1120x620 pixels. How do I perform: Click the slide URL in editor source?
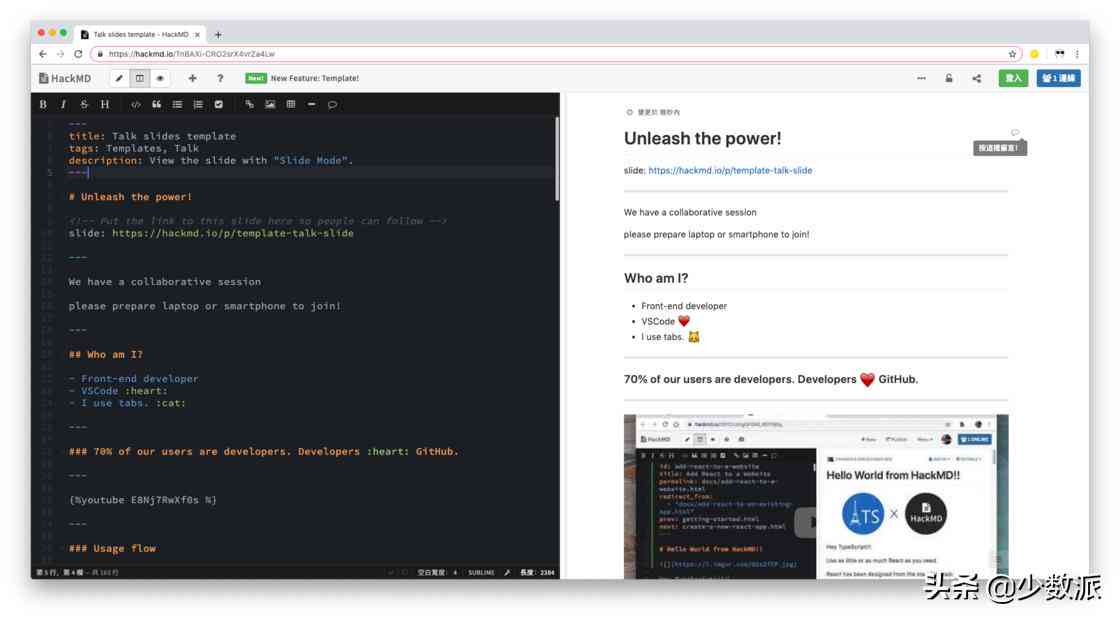tap(233, 233)
